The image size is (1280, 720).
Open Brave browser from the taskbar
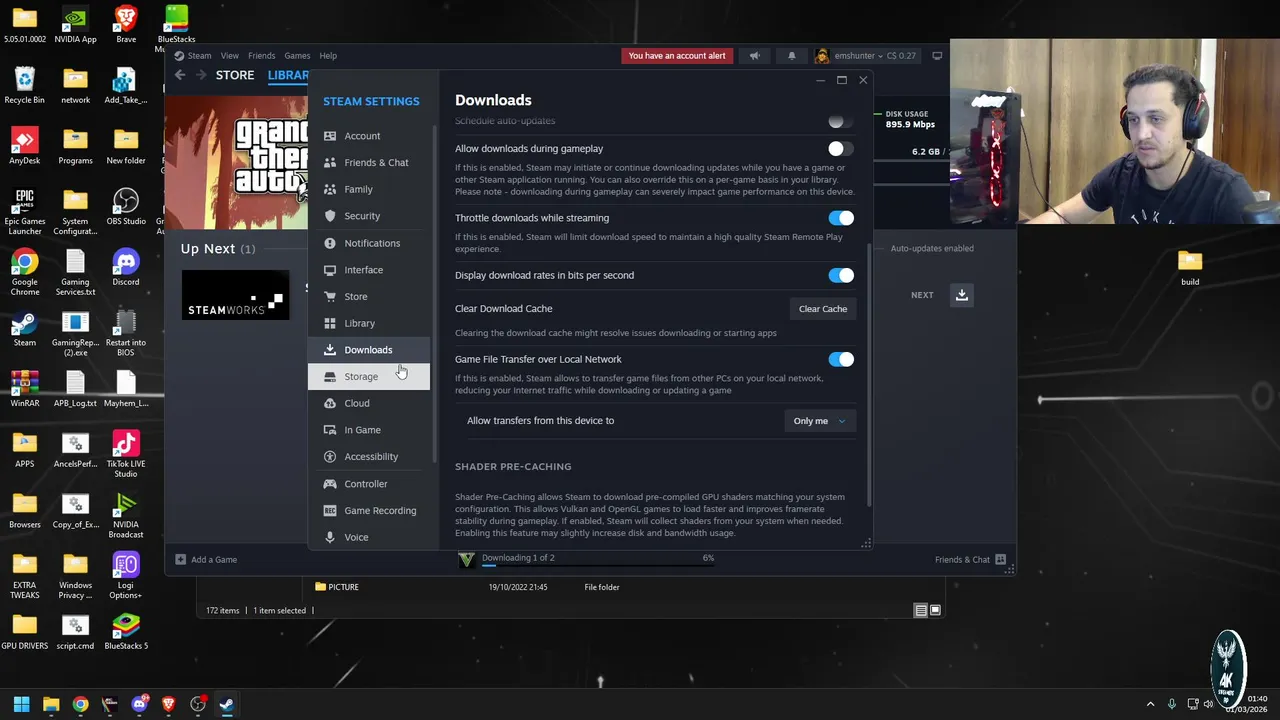[x=168, y=704]
